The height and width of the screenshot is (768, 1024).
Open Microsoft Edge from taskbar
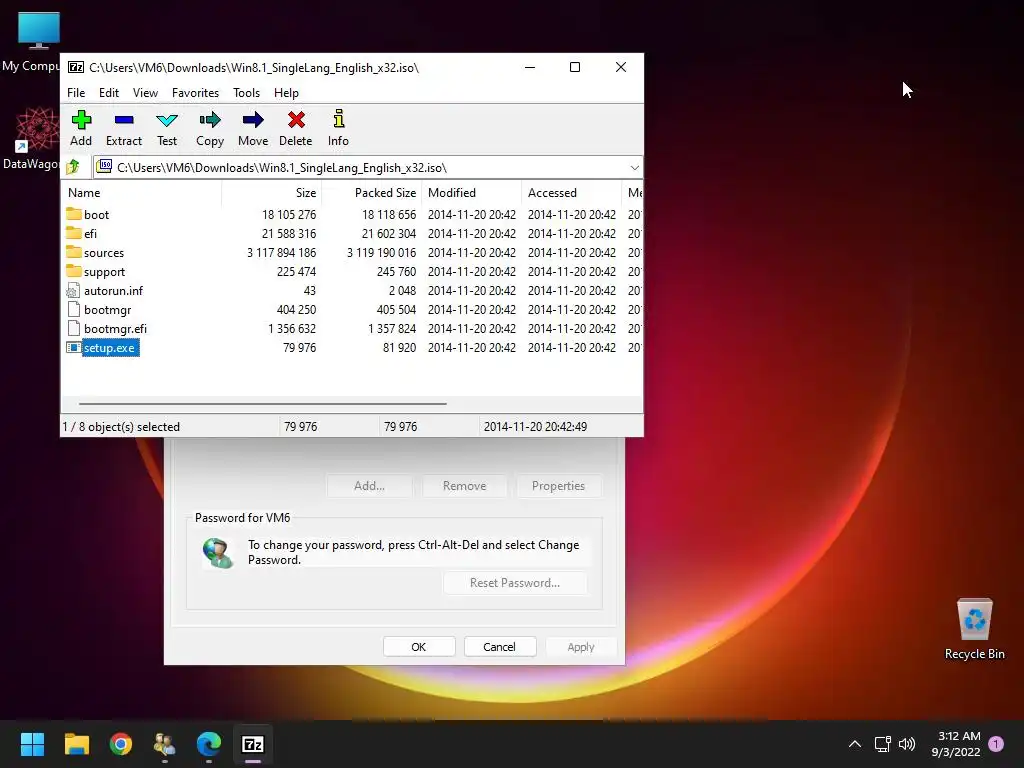pyautogui.click(x=209, y=744)
